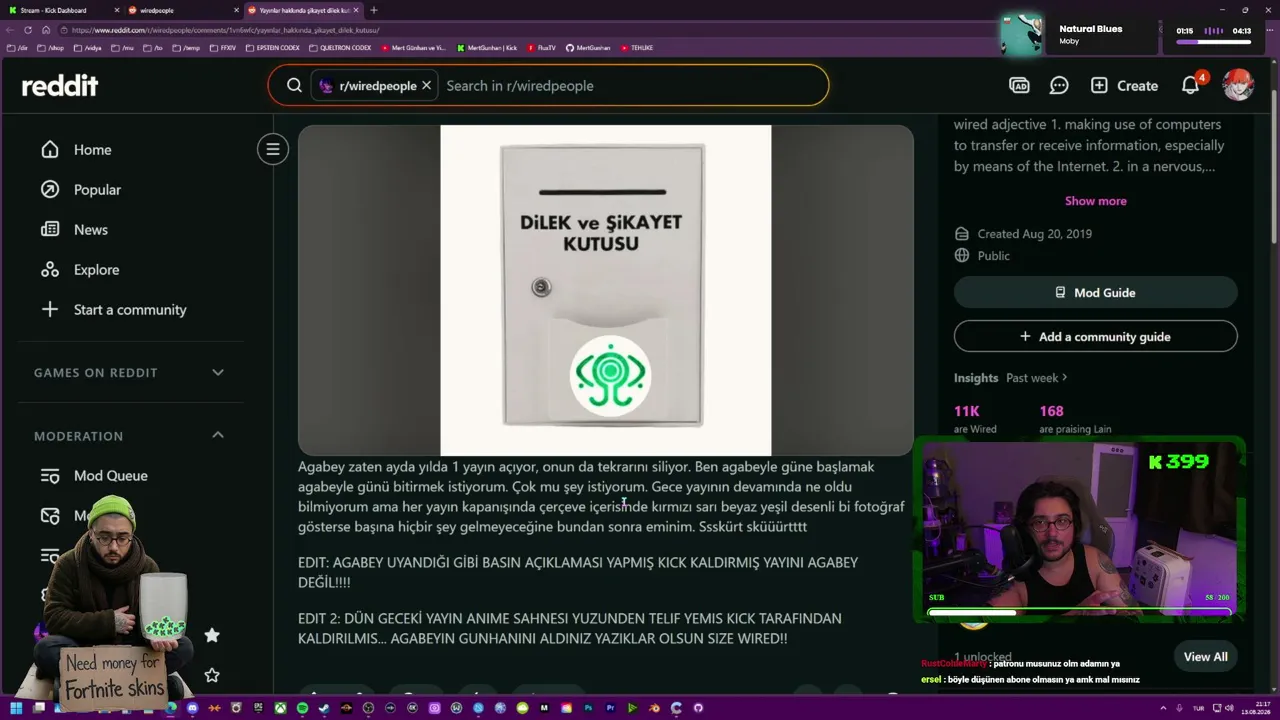
Task: Open Spotify from the taskbar
Action: [x=302, y=708]
